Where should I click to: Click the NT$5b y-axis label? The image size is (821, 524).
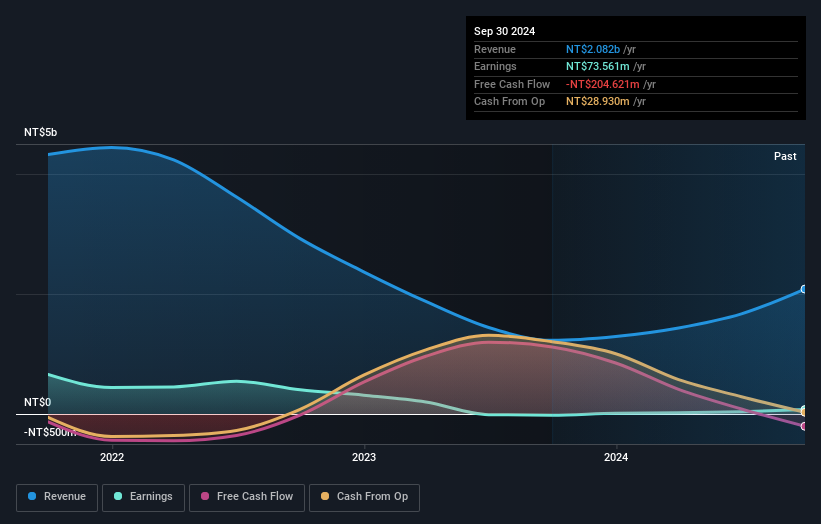[40, 132]
